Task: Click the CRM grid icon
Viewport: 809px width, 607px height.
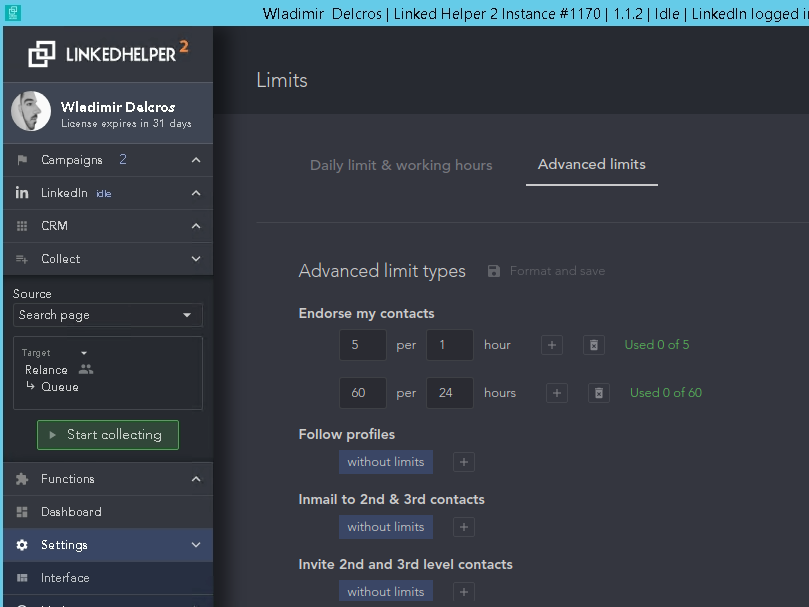Action: [22, 226]
